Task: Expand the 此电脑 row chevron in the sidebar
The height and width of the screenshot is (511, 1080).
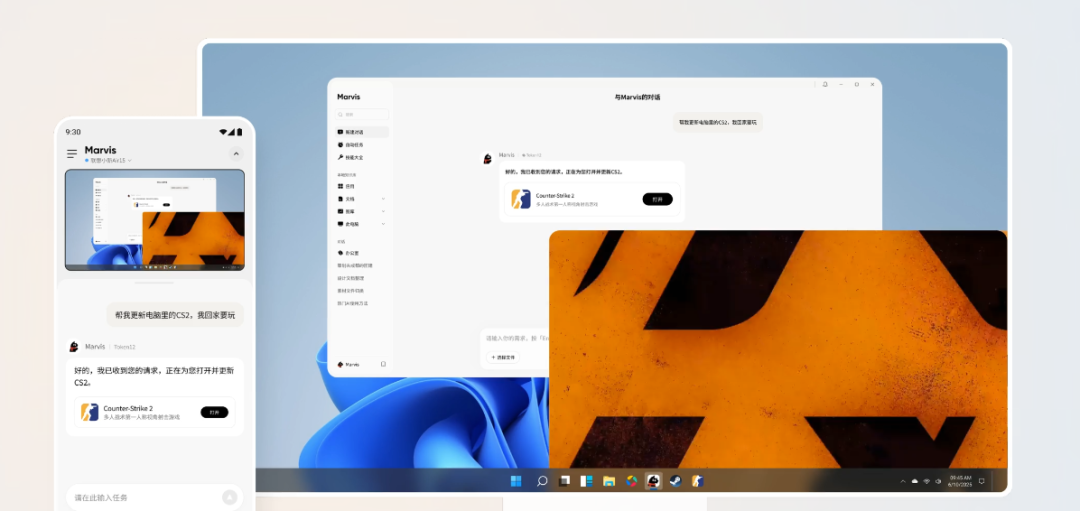Action: (x=384, y=224)
